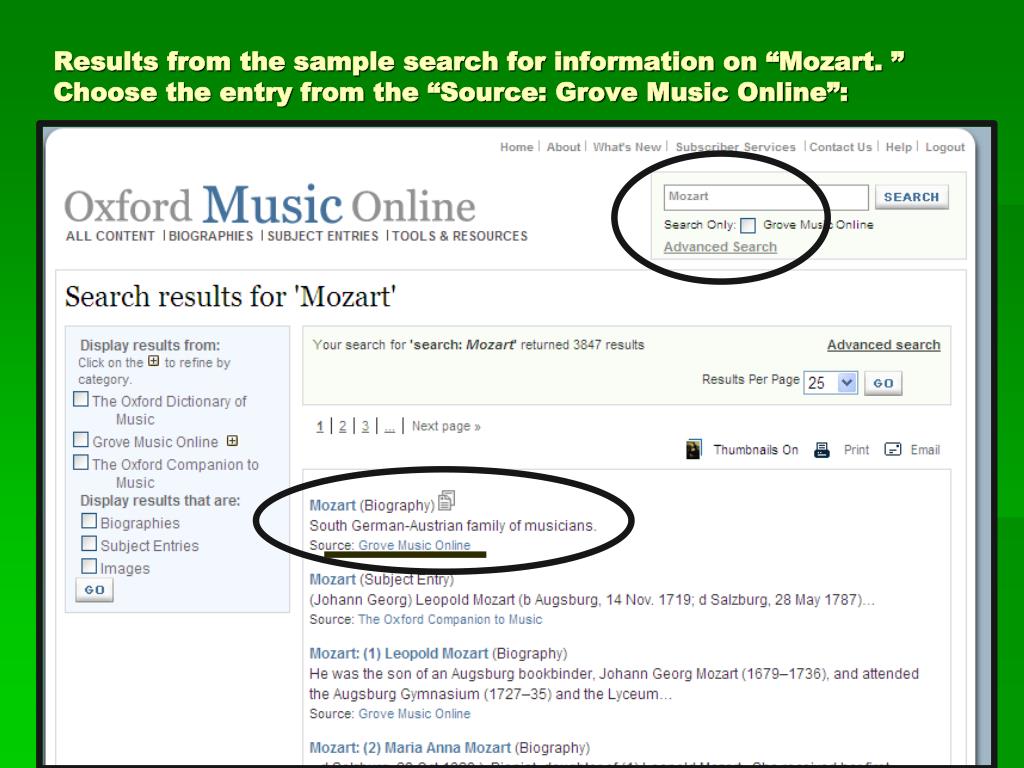Click 'Search results for 'Mozart'' heading

point(231,296)
